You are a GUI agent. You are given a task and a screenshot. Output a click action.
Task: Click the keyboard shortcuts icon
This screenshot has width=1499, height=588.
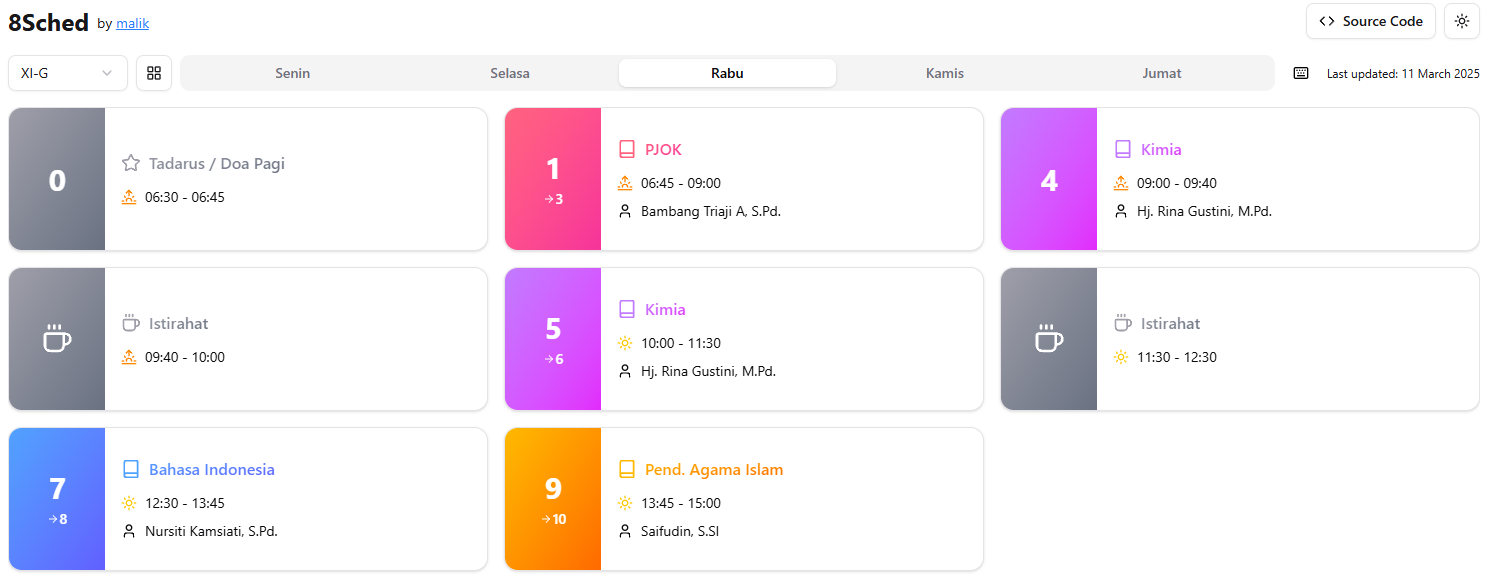click(x=1300, y=72)
